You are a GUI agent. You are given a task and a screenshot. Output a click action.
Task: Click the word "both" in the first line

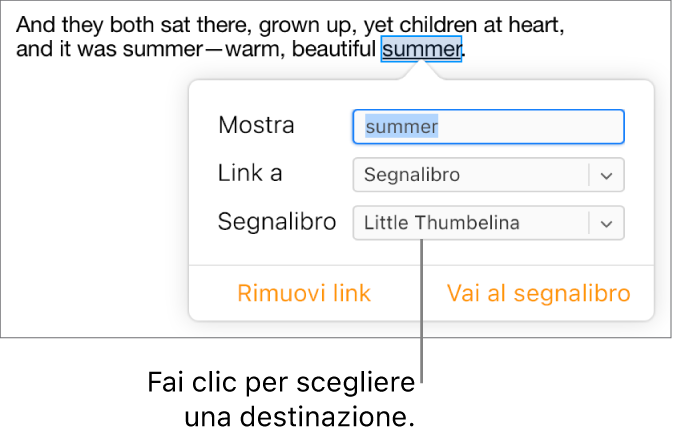click(124, 23)
